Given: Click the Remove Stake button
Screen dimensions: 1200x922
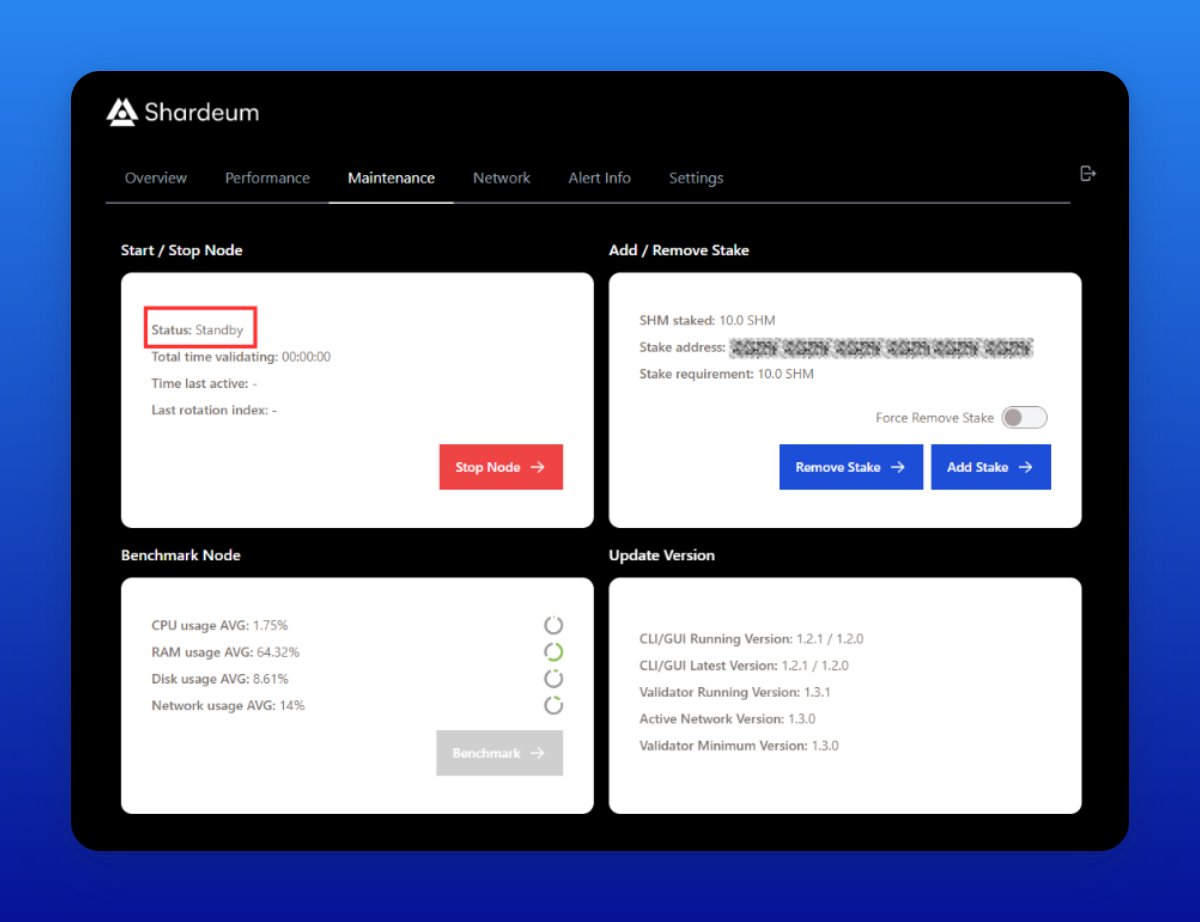Looking at the screenshot, I should [x=851, y=467].
